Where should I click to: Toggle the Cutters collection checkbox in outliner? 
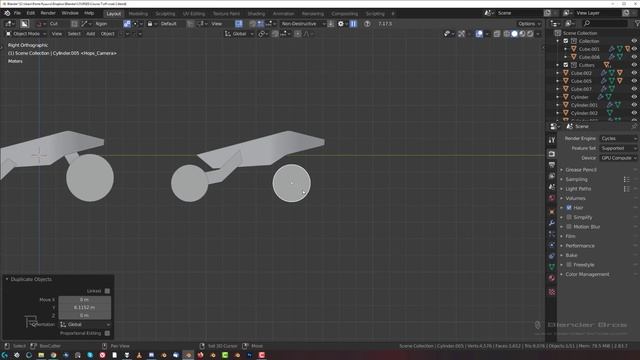566,65
